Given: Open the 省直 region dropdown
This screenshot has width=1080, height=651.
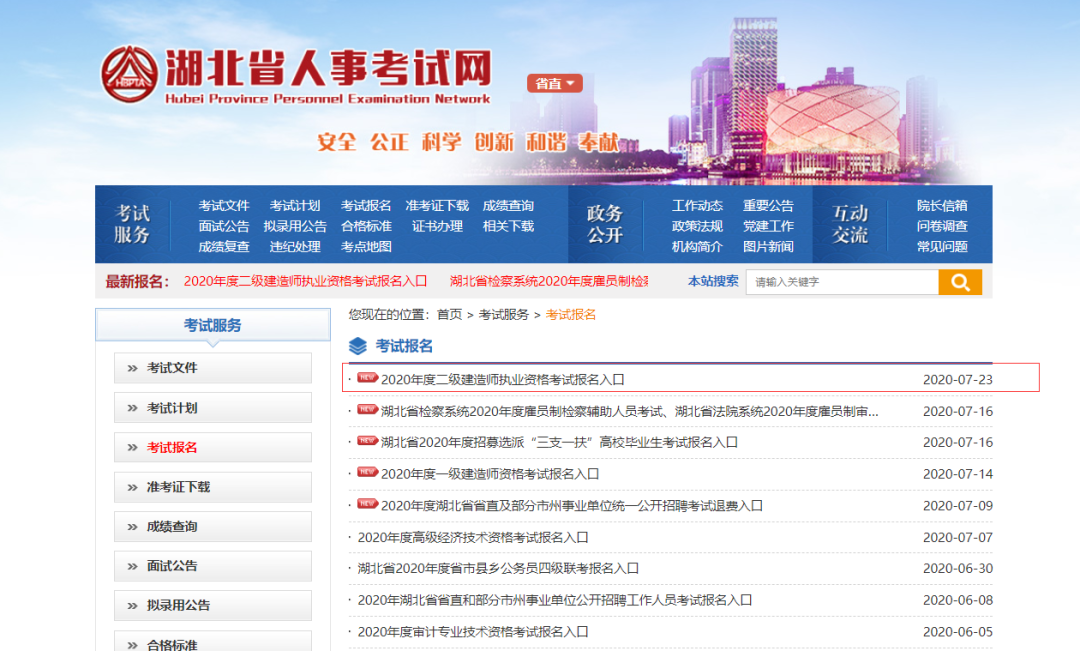Looking at the screenshot, I should (x=554, y=83).
